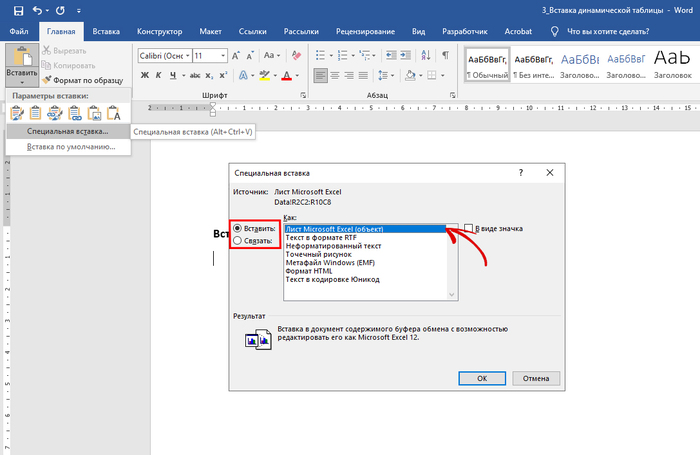This screenshot has height=455, width=700.
Task: Click the Save icon in the title bar
Action: coord(18,10)
